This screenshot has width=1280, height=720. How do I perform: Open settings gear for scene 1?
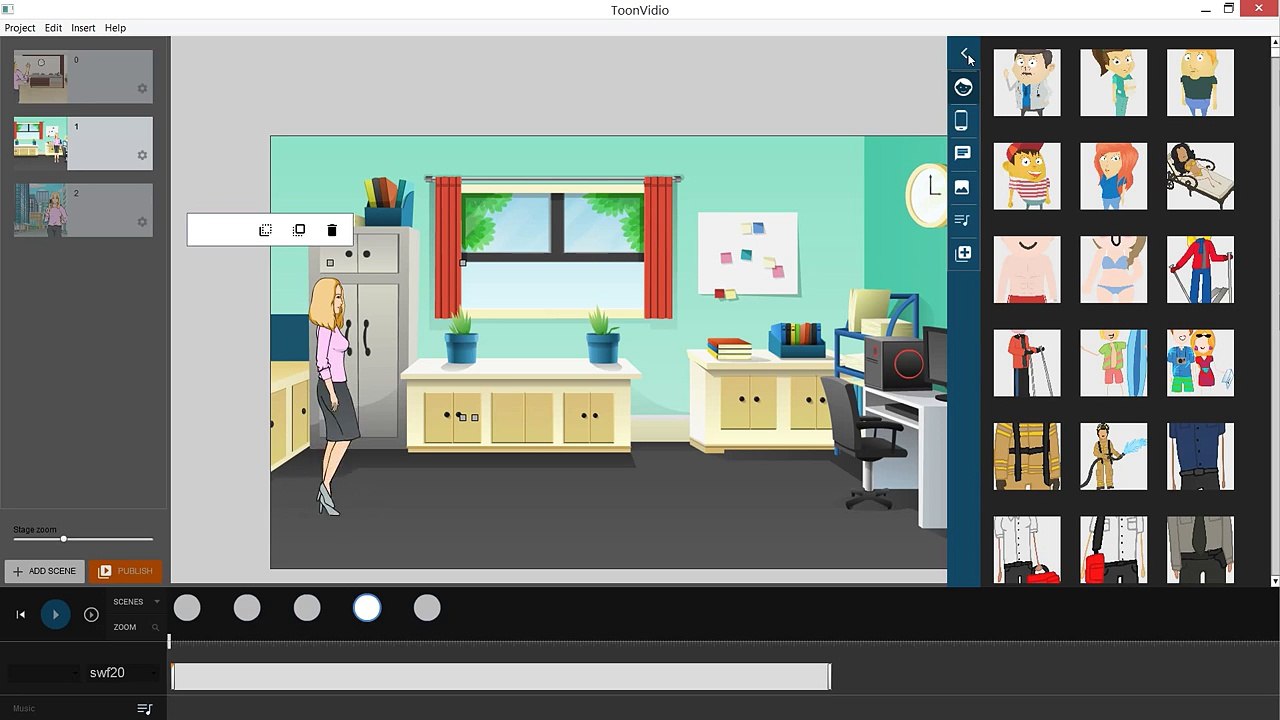[x=142, y=156]
